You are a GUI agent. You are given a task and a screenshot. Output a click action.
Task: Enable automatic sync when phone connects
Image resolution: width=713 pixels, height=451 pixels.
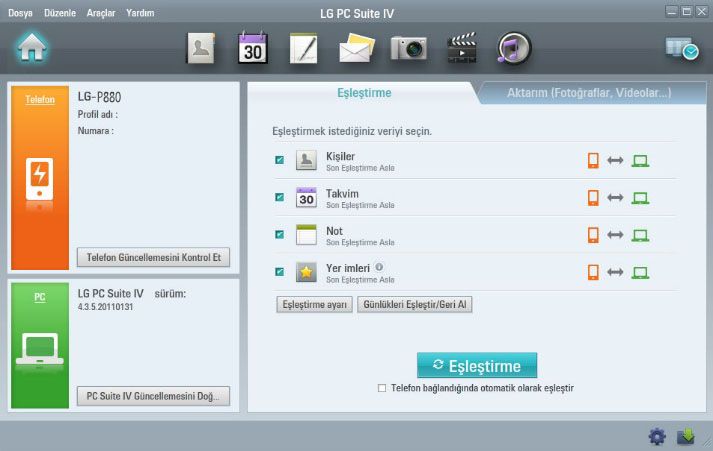click(382, 388)
